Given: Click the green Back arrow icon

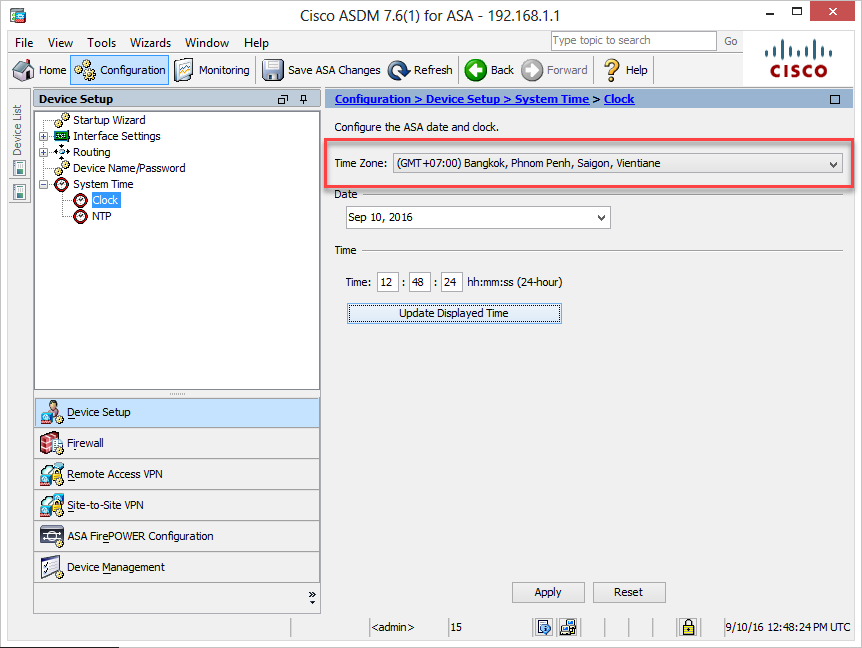Looking at the screenshot, I should pos(476,70).
